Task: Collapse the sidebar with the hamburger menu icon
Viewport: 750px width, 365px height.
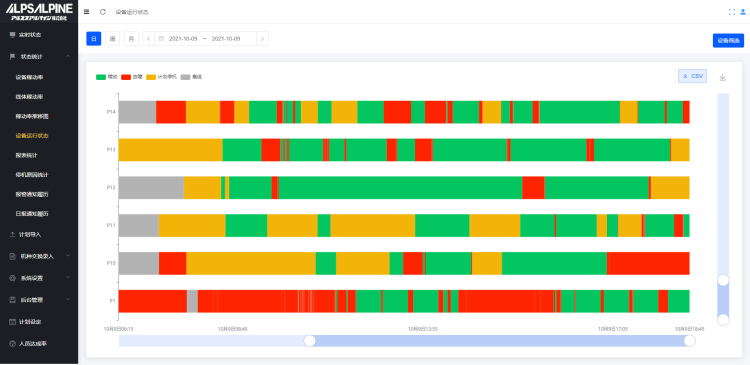Action: pos(86,12)
